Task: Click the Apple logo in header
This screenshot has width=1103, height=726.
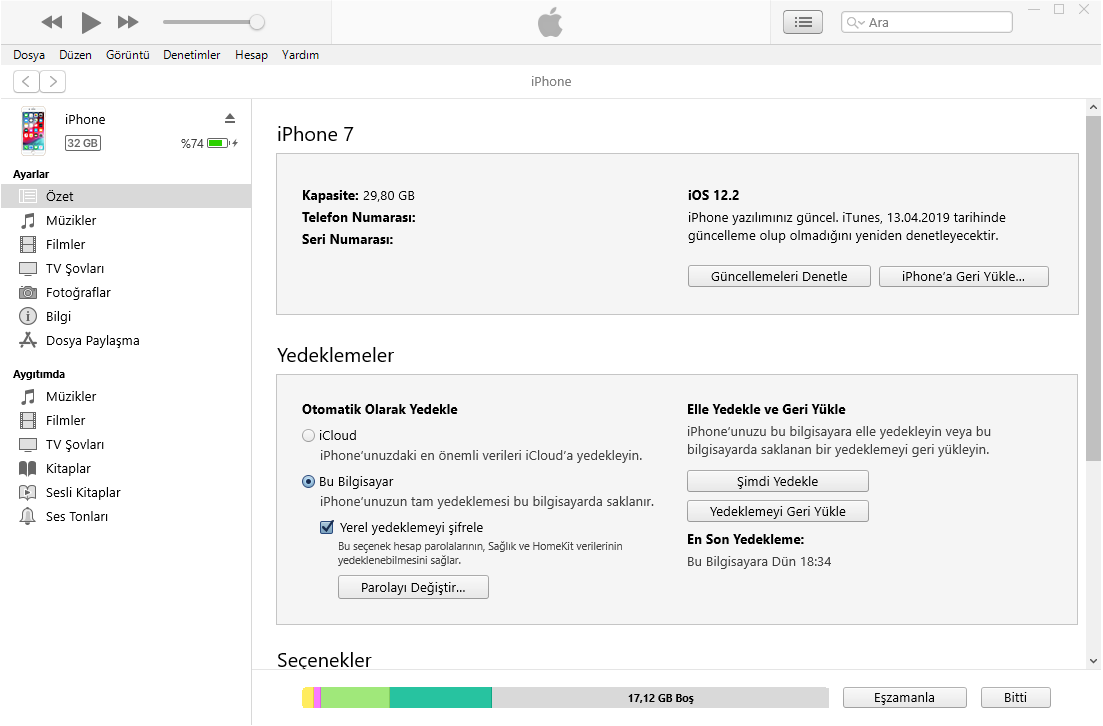Action: (550, 22)
